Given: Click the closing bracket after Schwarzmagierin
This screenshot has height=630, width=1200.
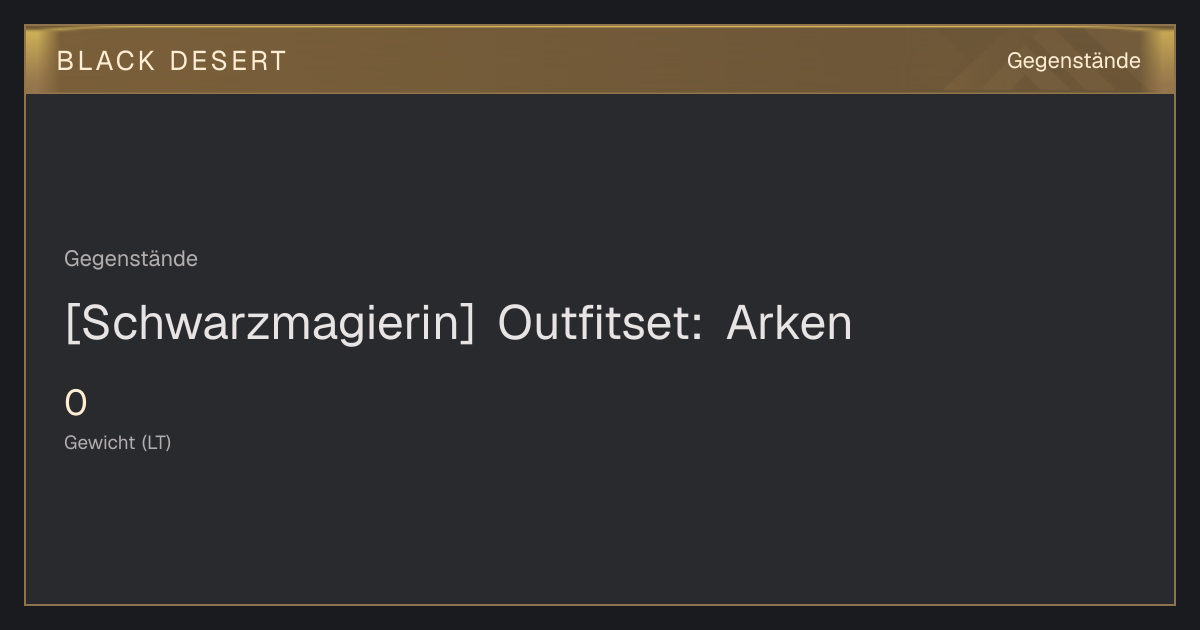Looking at the screenshot, I should tap(466, 324).
